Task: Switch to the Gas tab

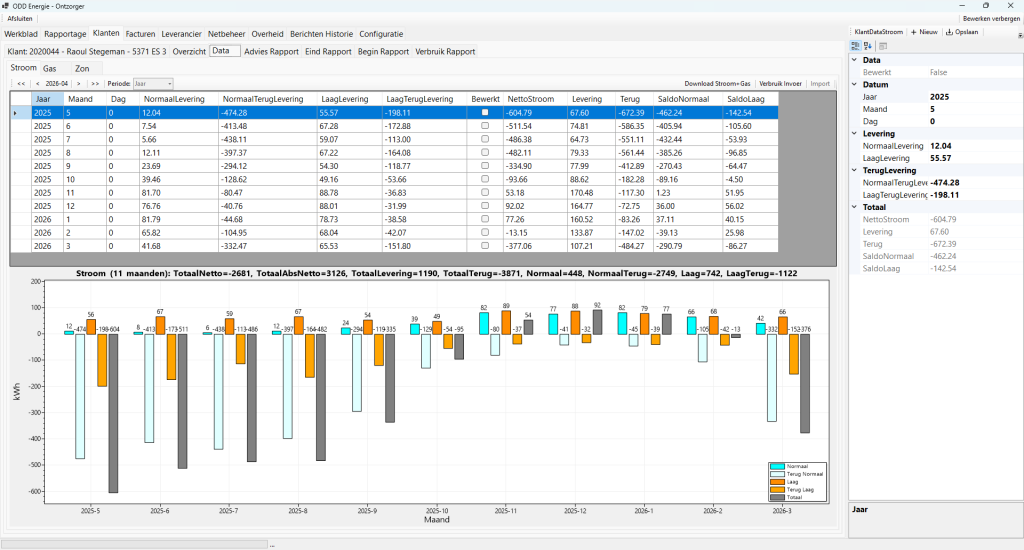Action: [x=50, y=69]
